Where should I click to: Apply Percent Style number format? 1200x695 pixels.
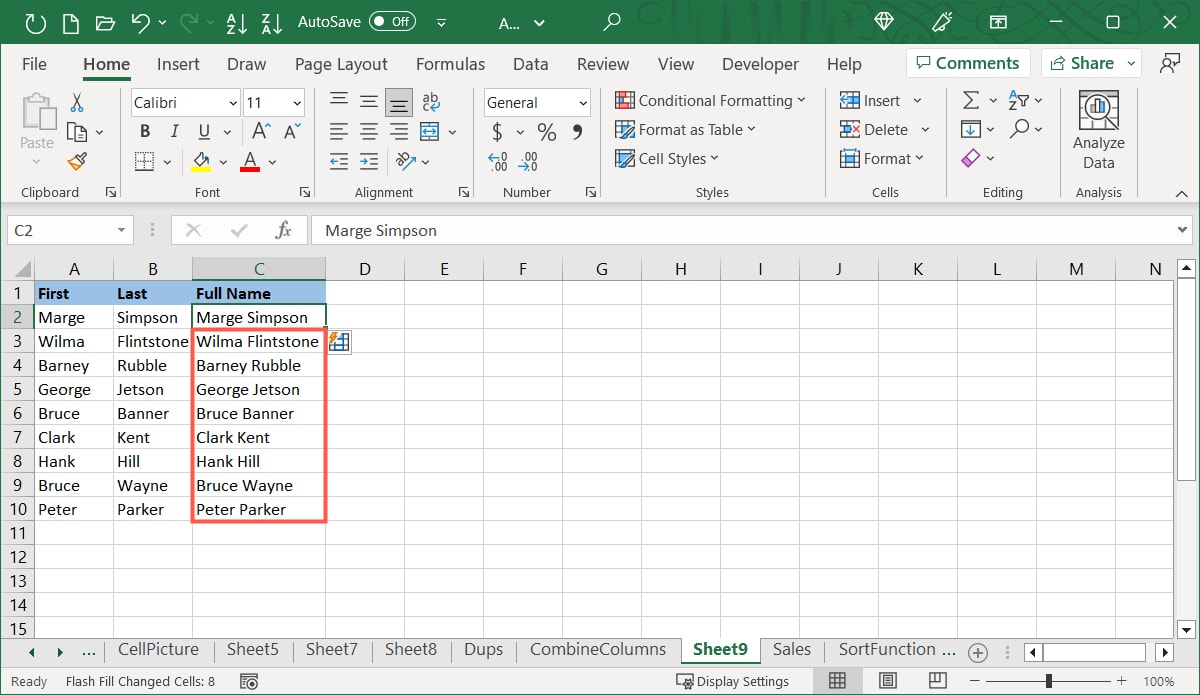546,132
